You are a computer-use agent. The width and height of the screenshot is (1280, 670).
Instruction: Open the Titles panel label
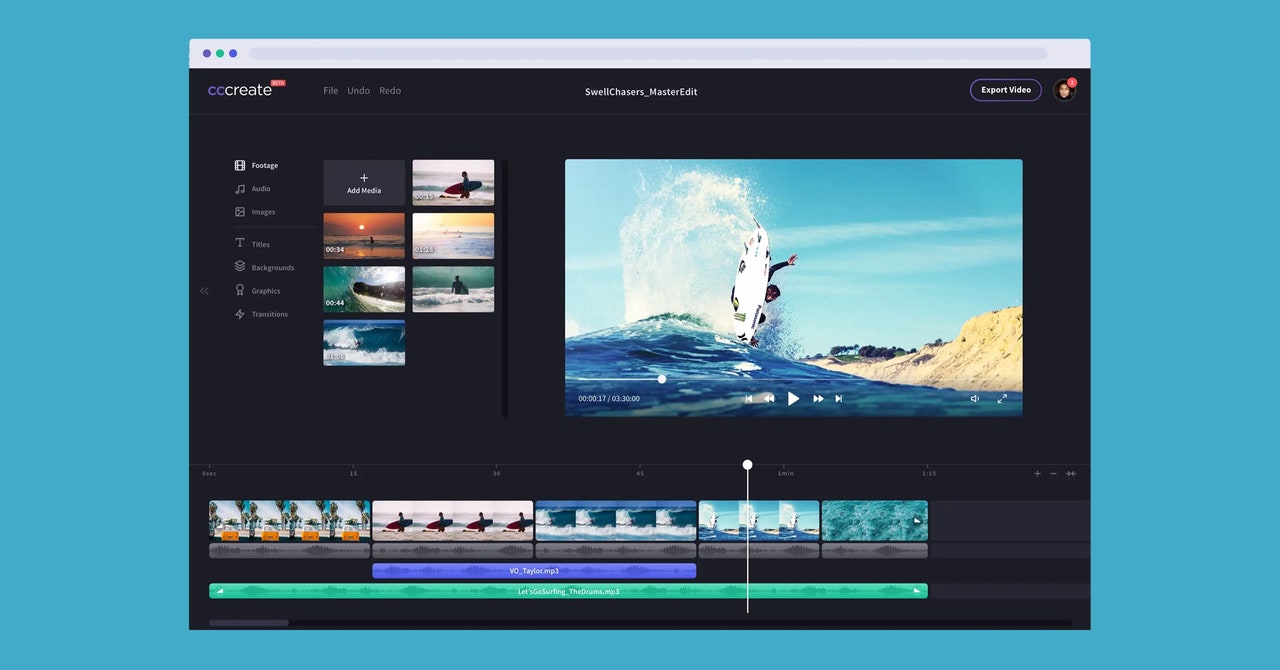tap(261, 244)
